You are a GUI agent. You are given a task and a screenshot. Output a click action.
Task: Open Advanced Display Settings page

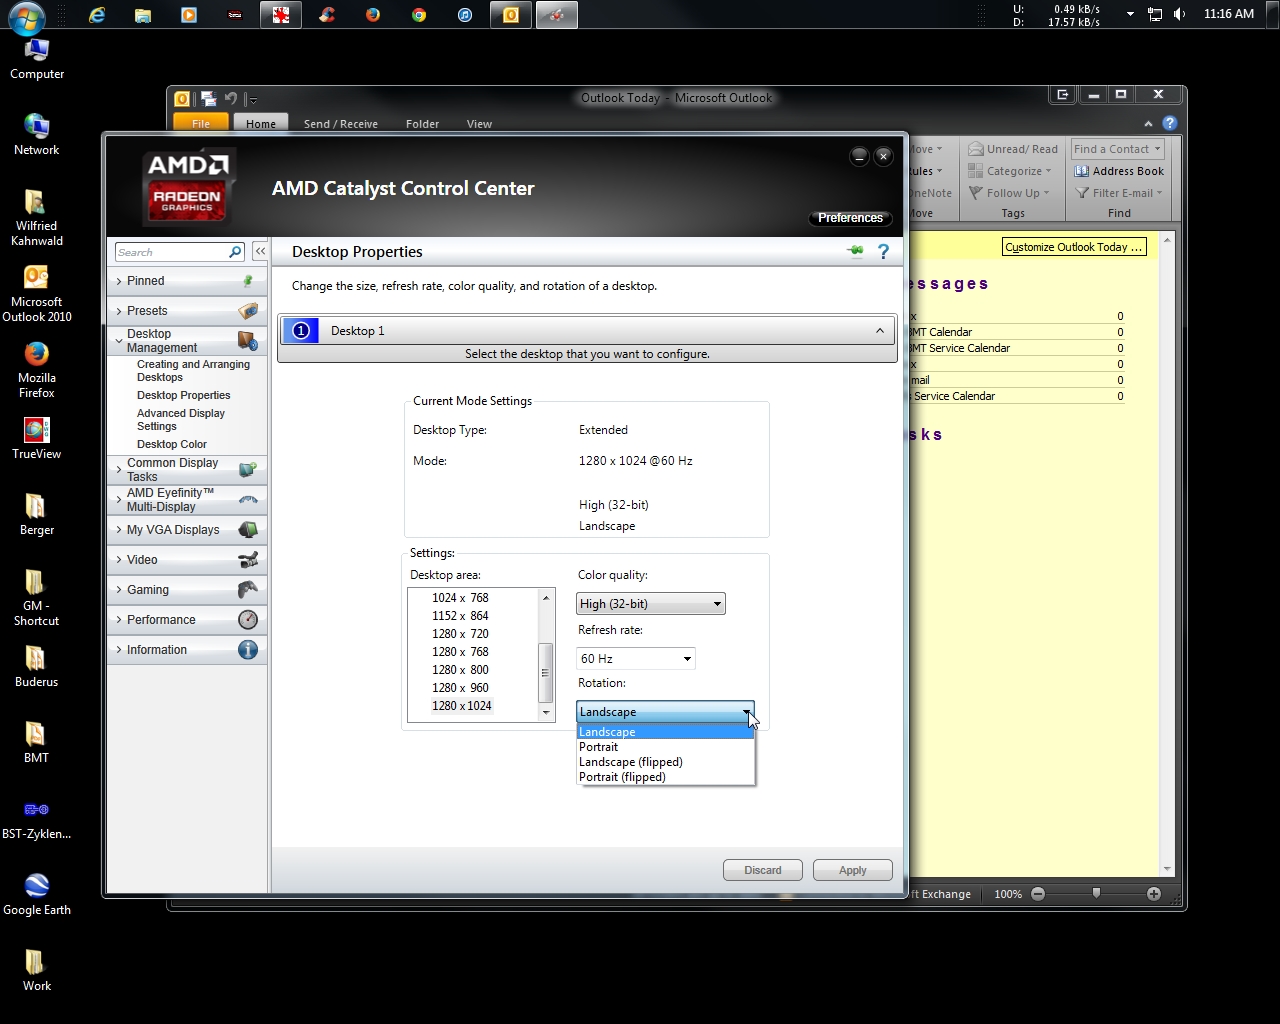(x=181, y=420)
